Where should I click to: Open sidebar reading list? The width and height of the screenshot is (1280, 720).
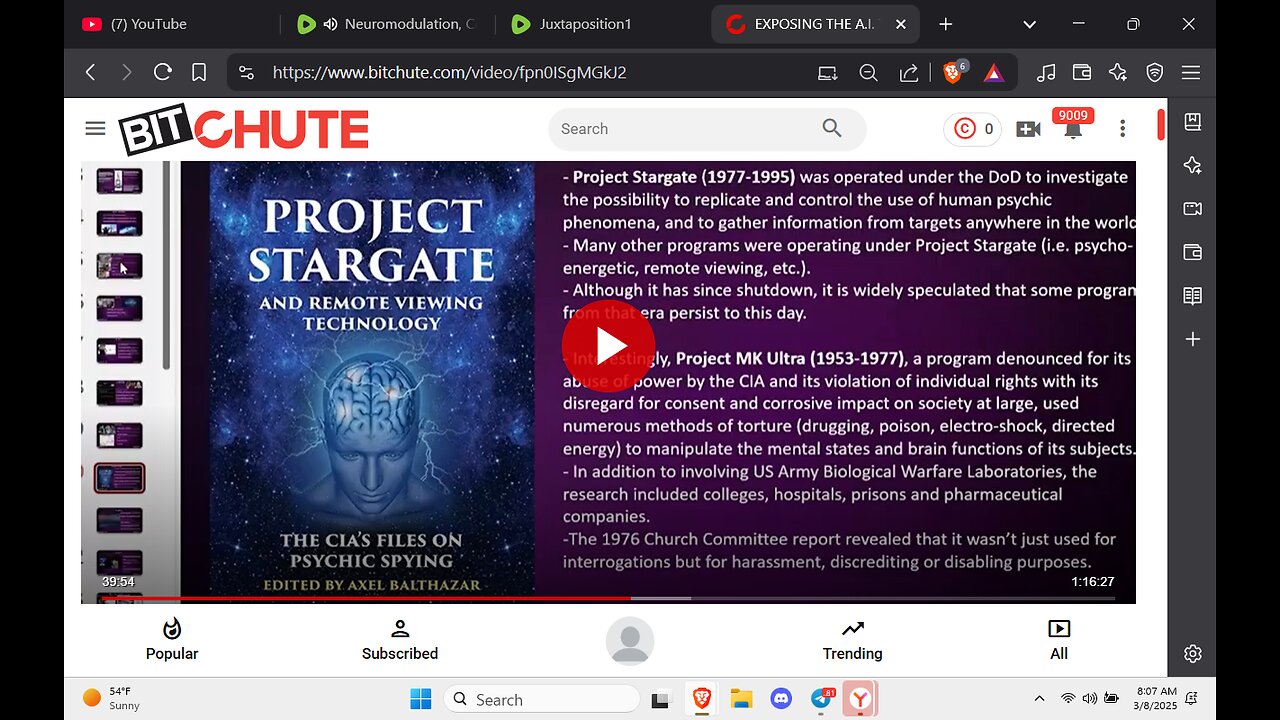point(1192,296)
